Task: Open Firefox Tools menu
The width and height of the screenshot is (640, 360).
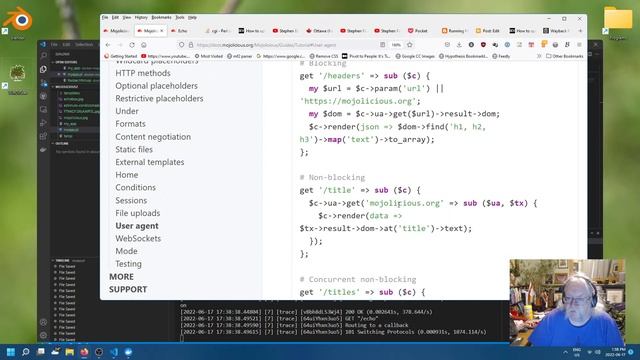Action: pos(180,18)
